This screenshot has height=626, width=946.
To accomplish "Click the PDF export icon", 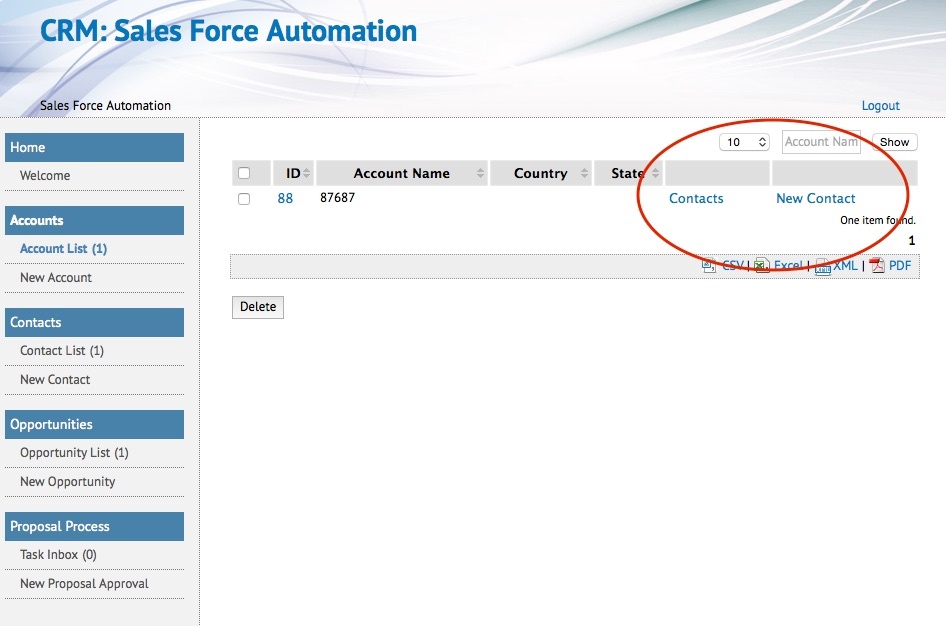I will point(877,266).
